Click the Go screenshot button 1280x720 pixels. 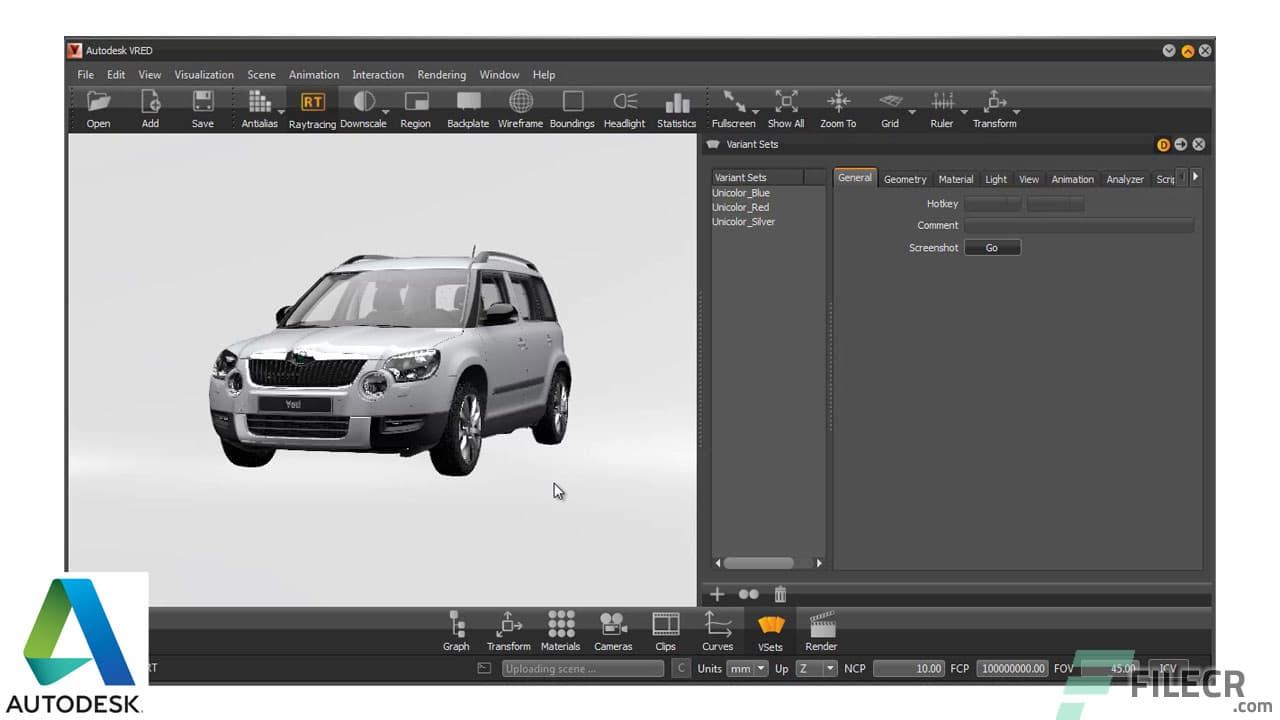click(991, 247)
